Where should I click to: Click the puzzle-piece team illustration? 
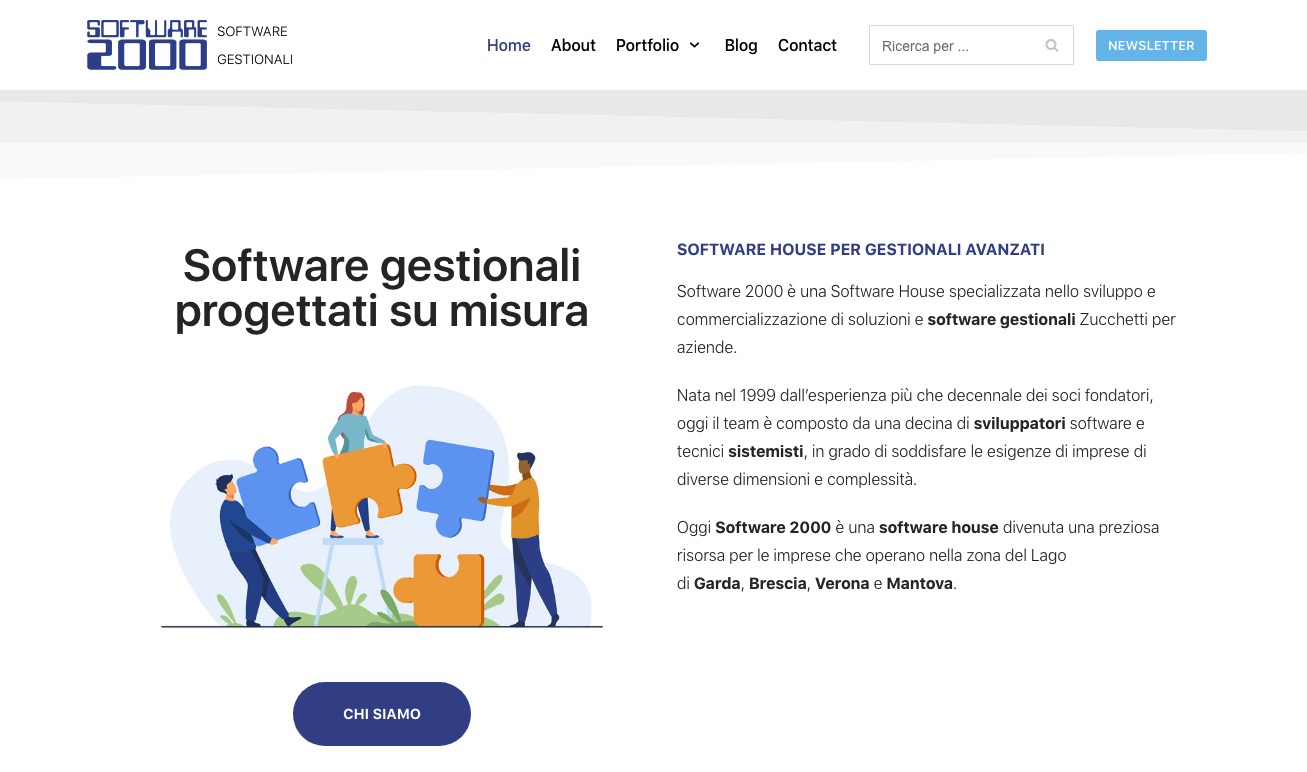(x=382, y=505)
